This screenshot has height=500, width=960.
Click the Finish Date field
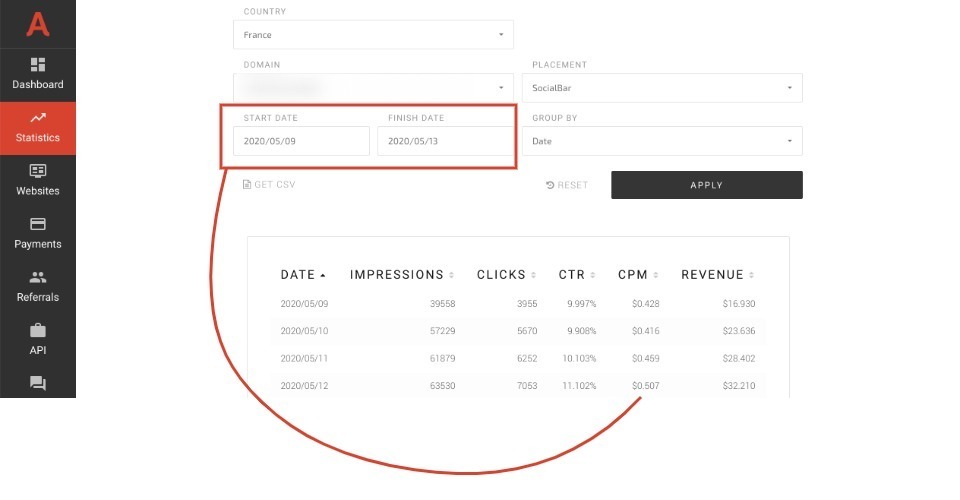[445, 141]
